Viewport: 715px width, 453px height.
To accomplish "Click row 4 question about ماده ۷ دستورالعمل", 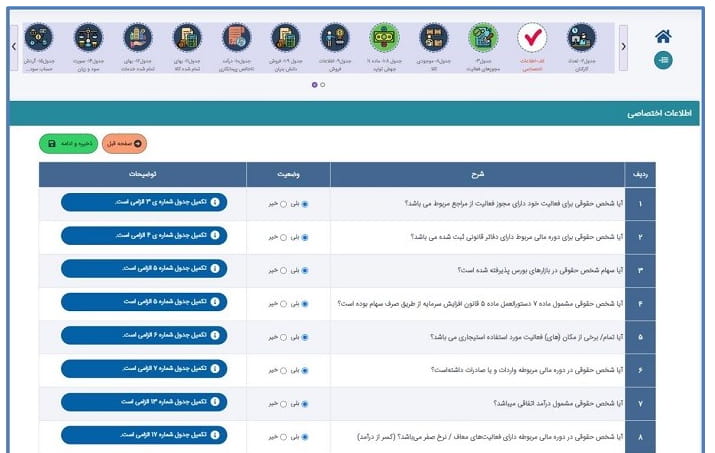I will [480, 303].
